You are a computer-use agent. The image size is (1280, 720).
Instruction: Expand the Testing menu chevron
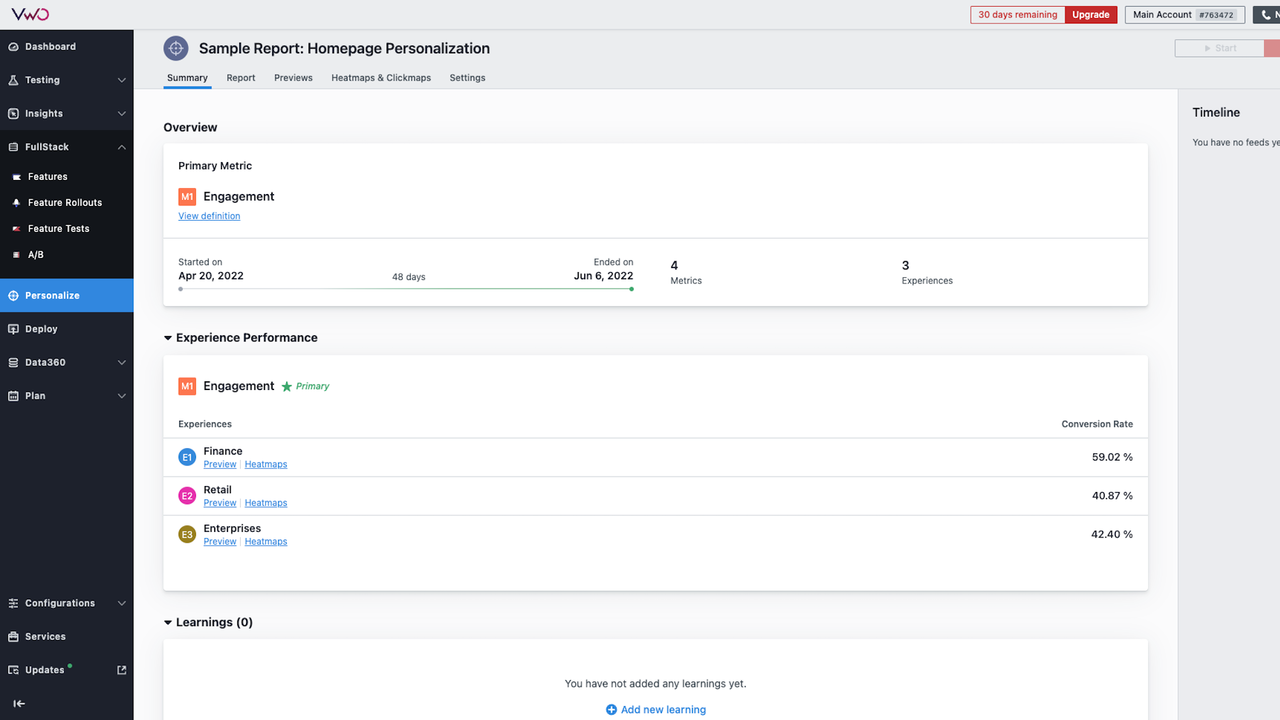(121, 80)
